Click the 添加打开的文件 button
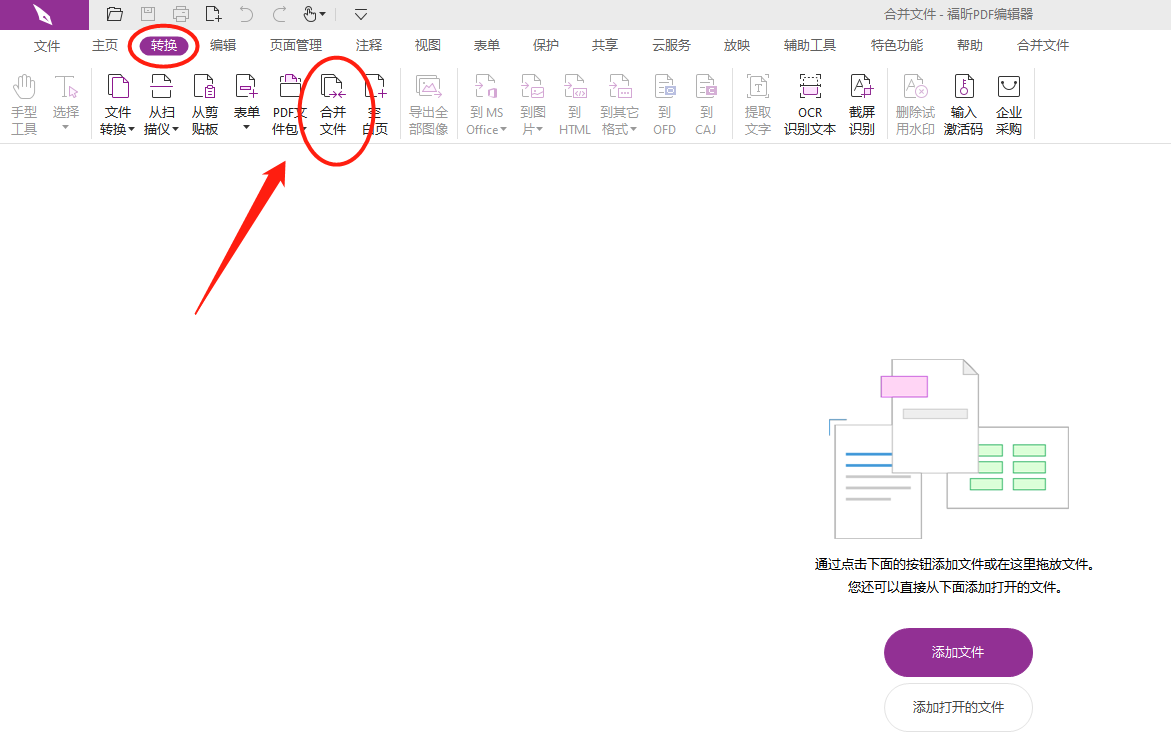This screenshot has width=1171, height=753. pos(957,707)
